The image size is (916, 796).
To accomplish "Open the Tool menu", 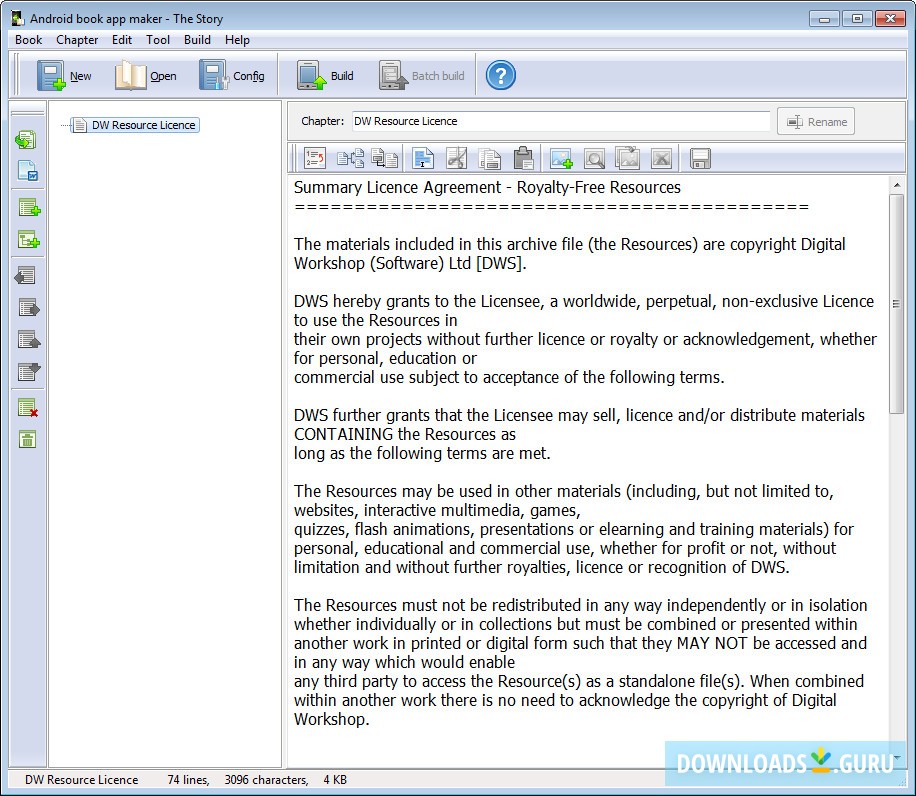I will pyautogui.click(x=158, y=40).
